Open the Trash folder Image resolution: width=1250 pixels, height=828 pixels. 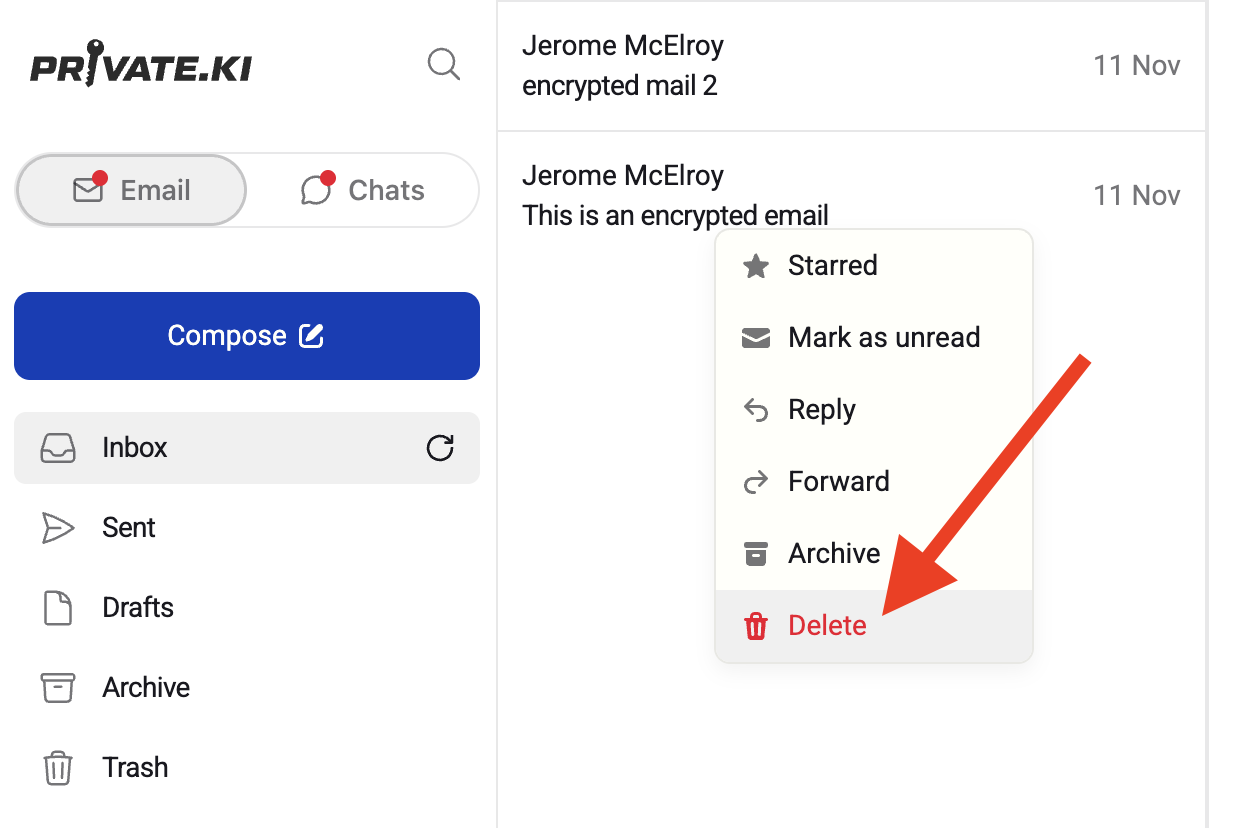134,768
